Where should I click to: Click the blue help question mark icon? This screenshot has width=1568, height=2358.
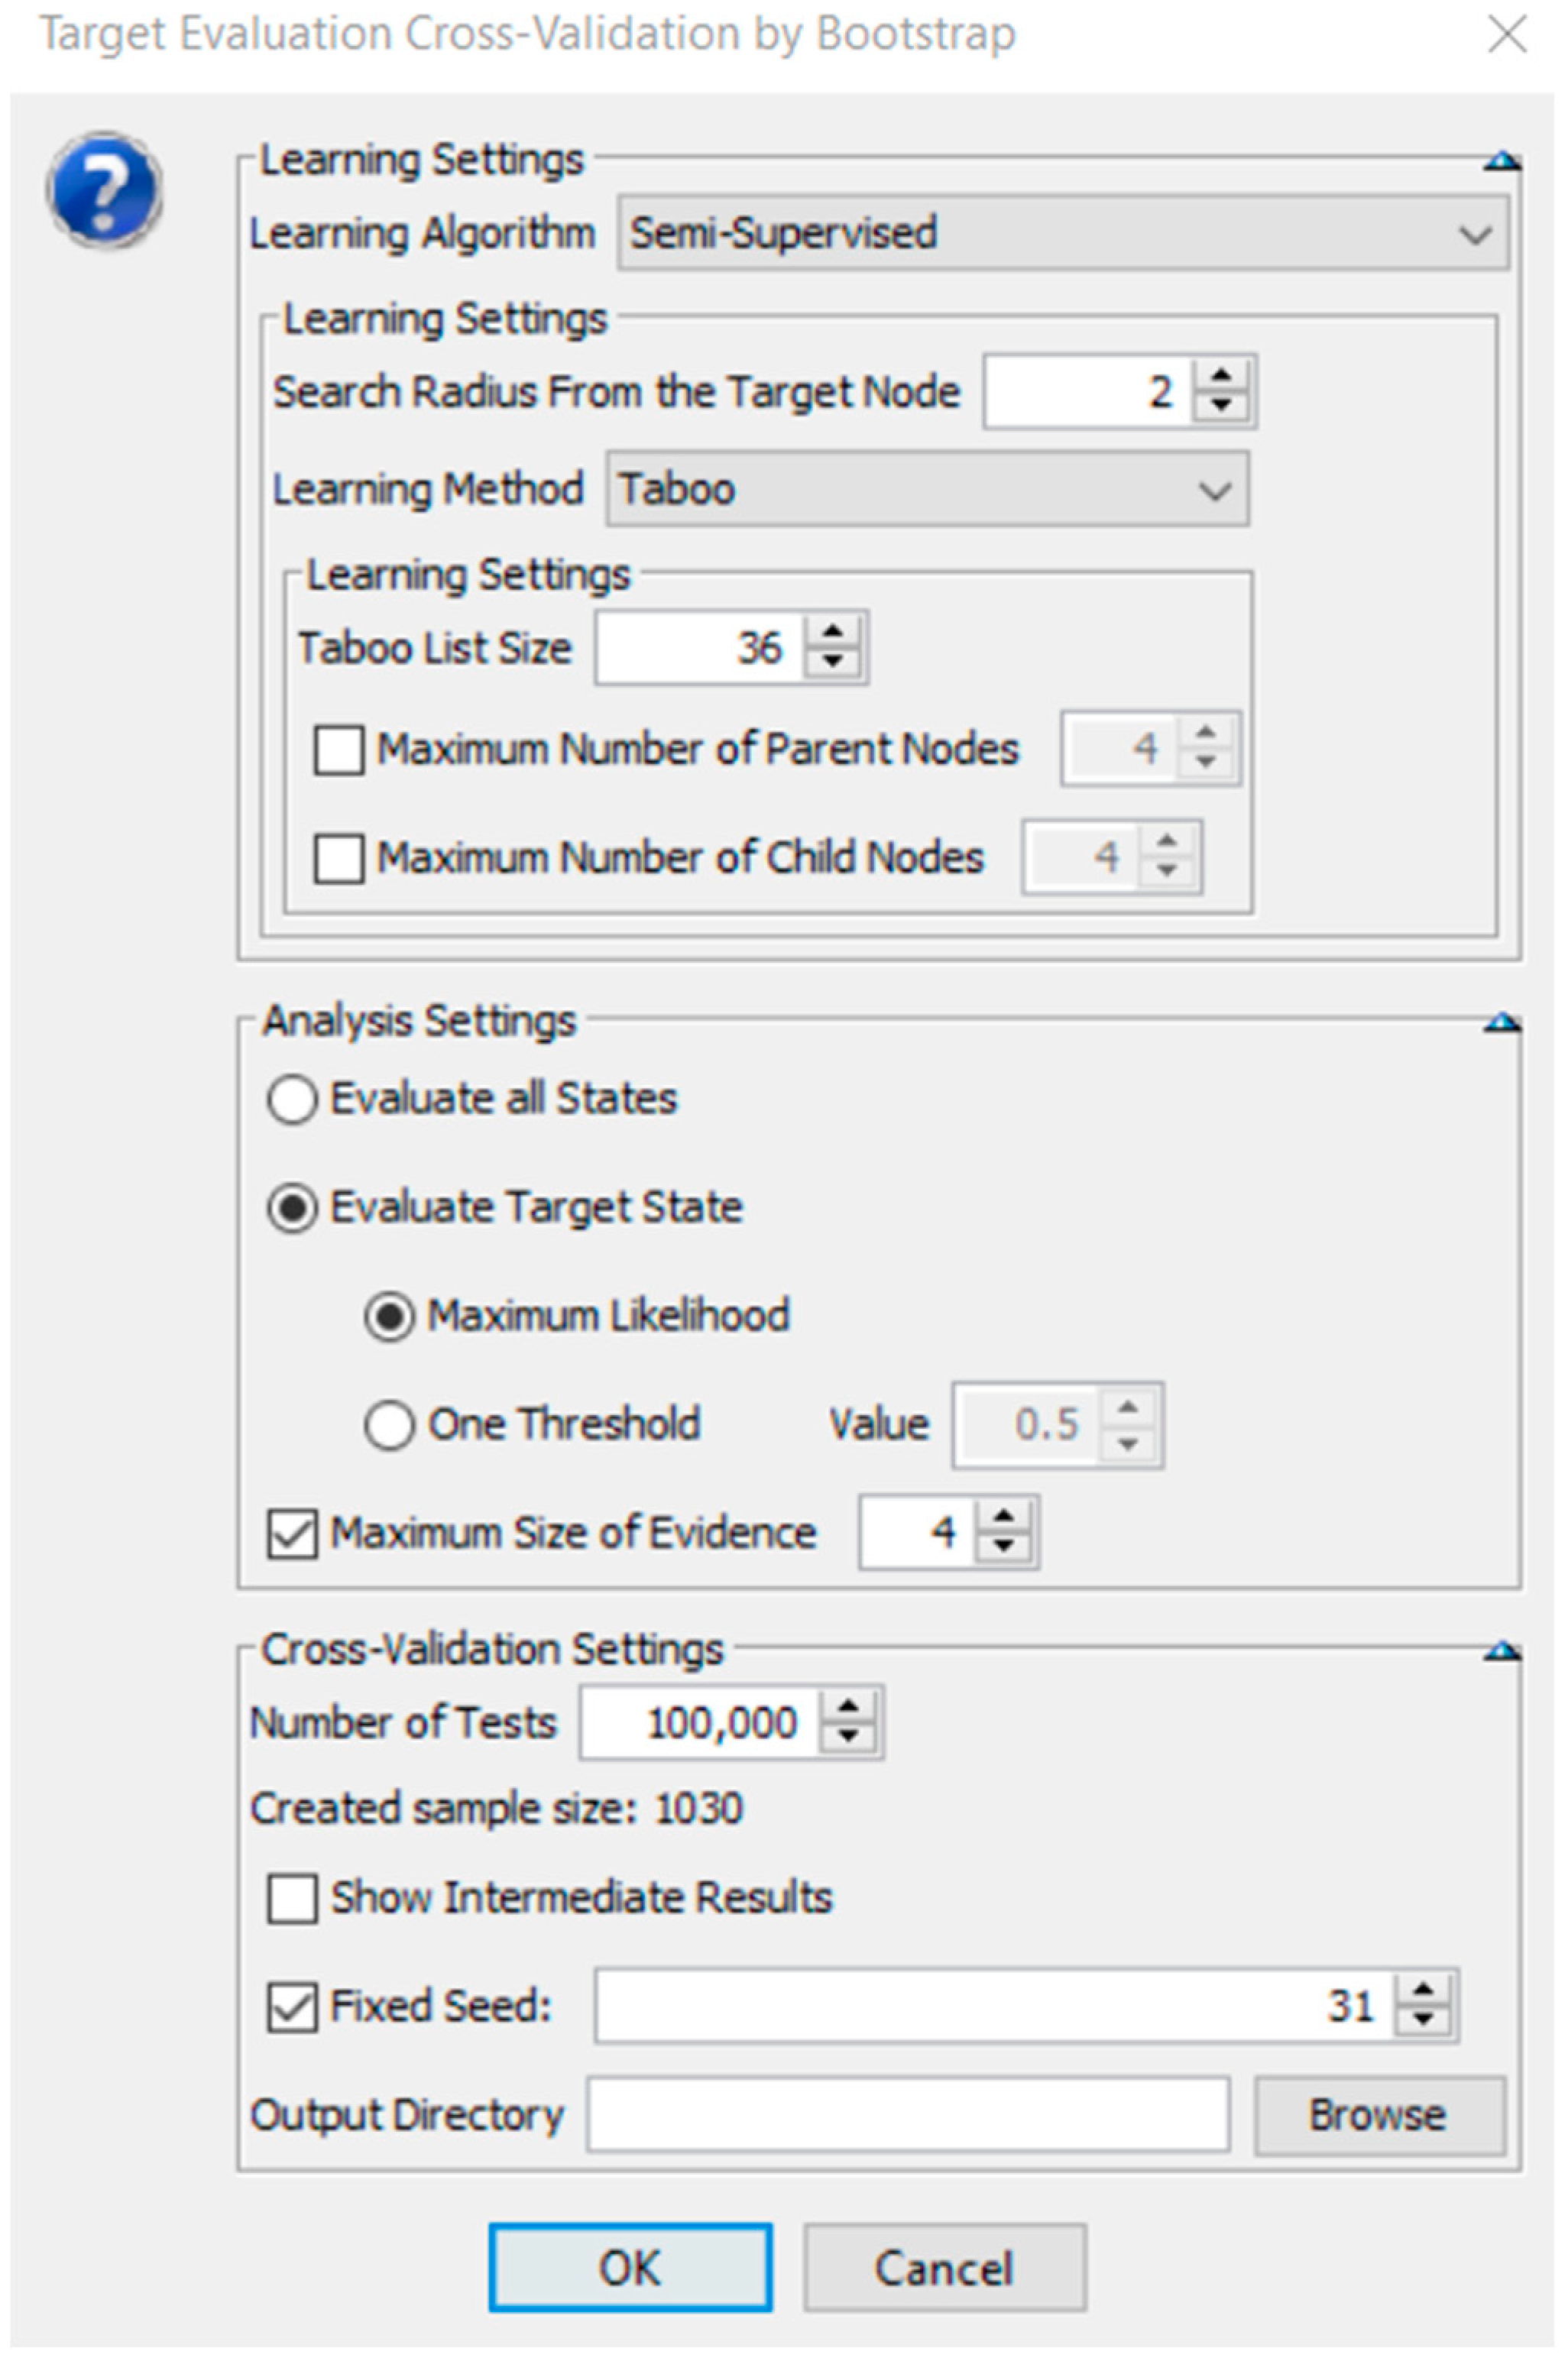point(104,189)
